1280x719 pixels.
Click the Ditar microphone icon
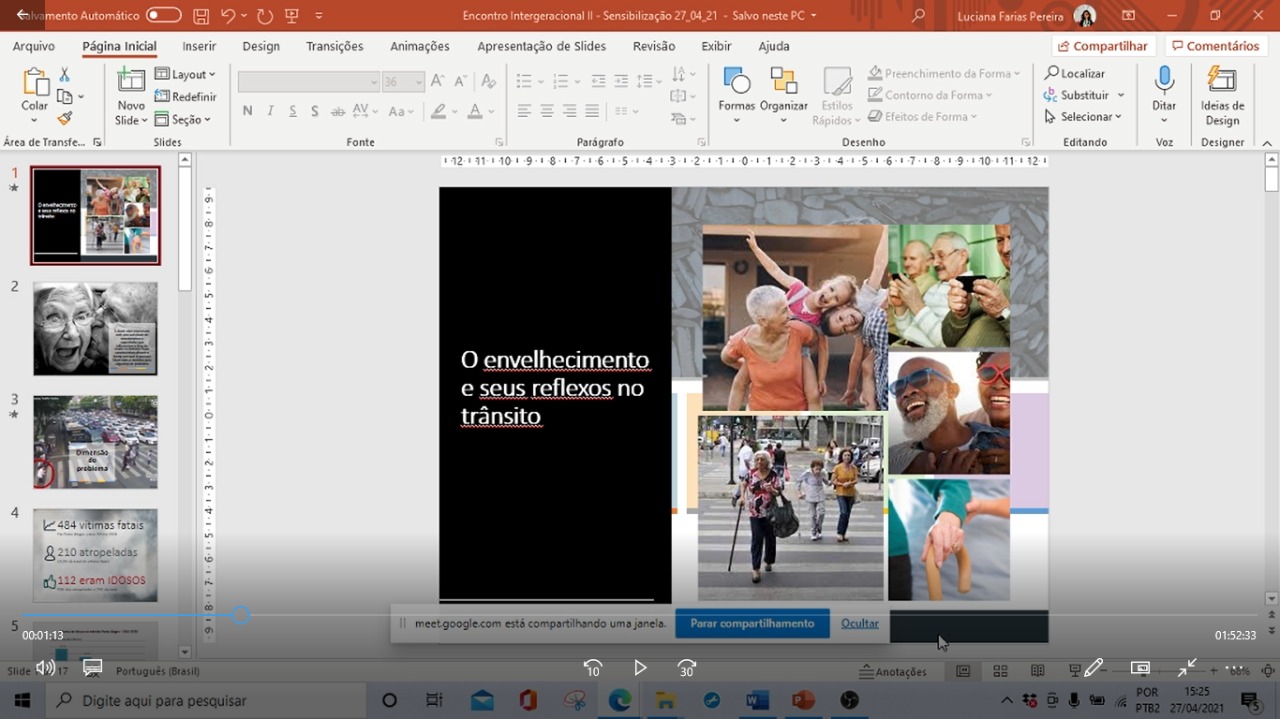coord(1164,82)
